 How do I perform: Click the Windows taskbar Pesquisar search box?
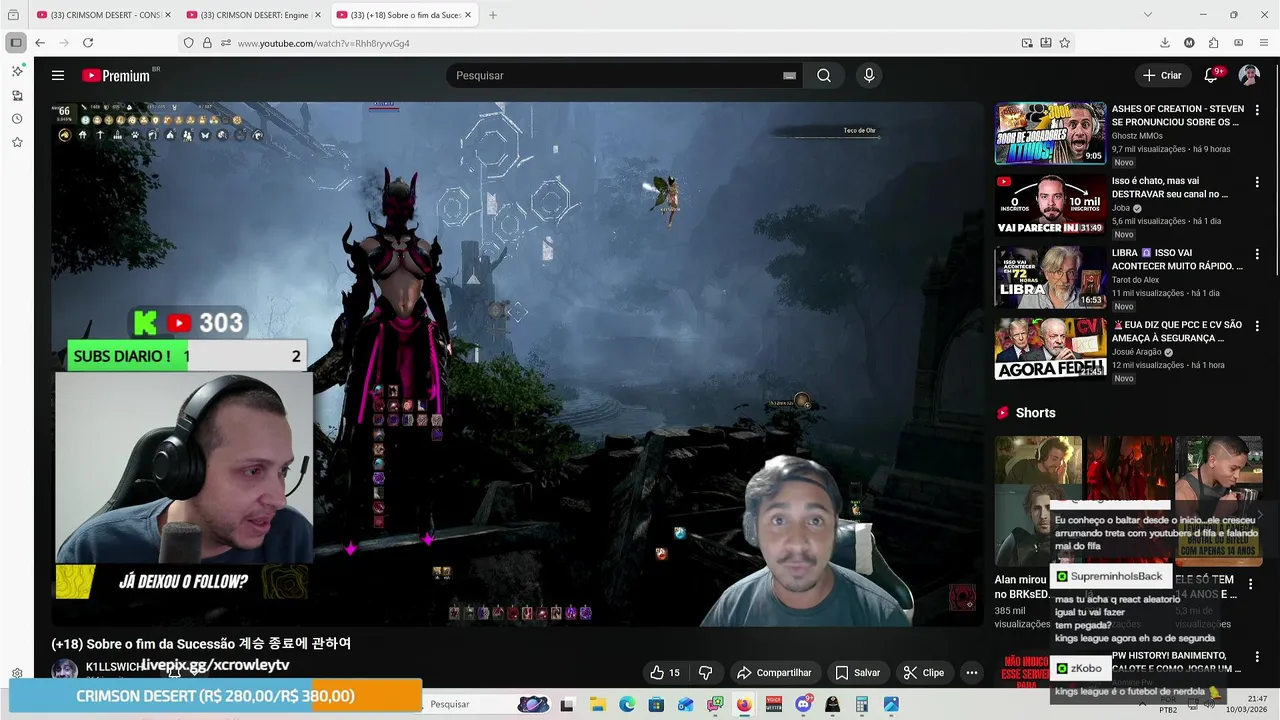[x=487, y=704]
